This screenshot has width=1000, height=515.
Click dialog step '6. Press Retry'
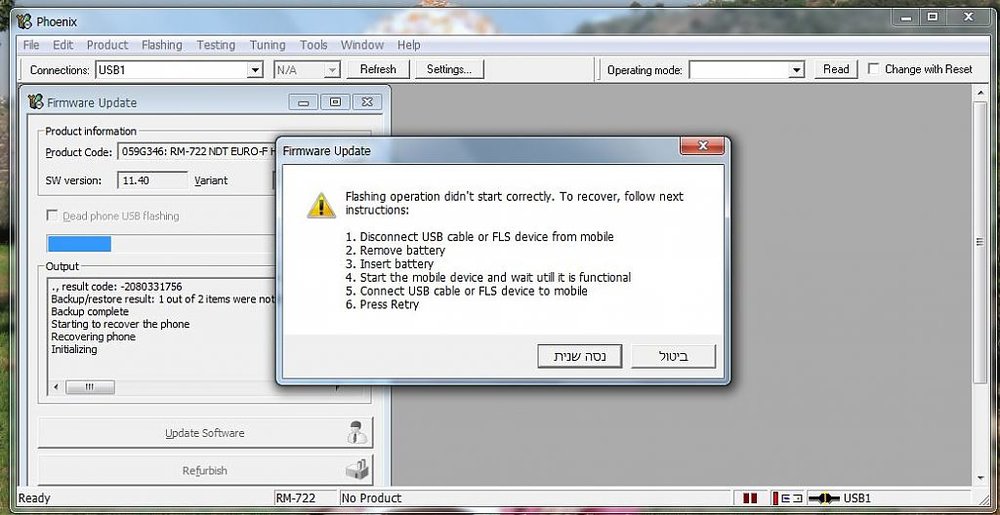click(382, 304)
